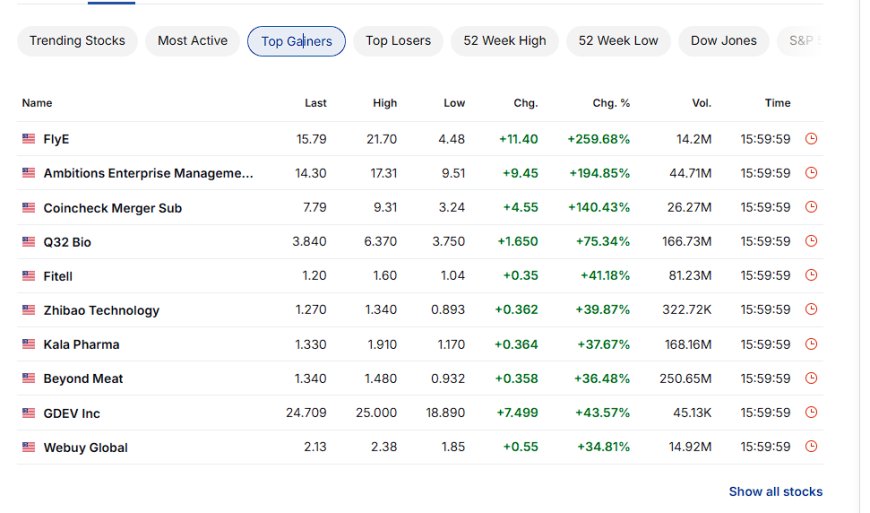Click the High column header
This screenshot has width=870, height=513.
pyautogui.click(x=385, y=103)
